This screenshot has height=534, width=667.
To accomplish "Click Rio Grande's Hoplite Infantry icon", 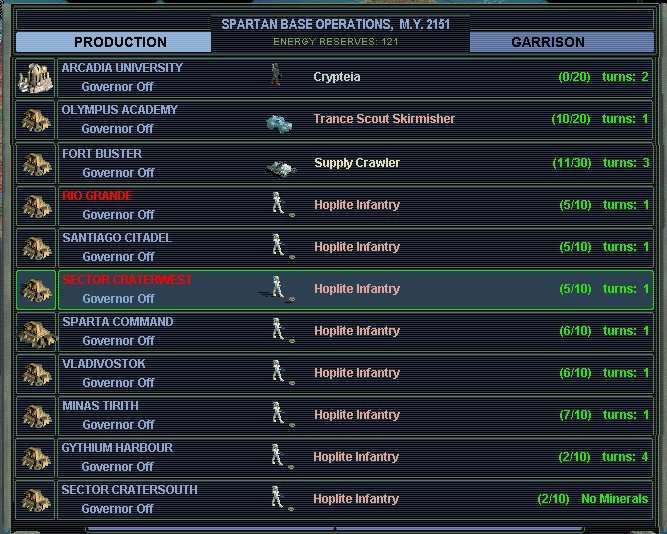I will point(280,205).
